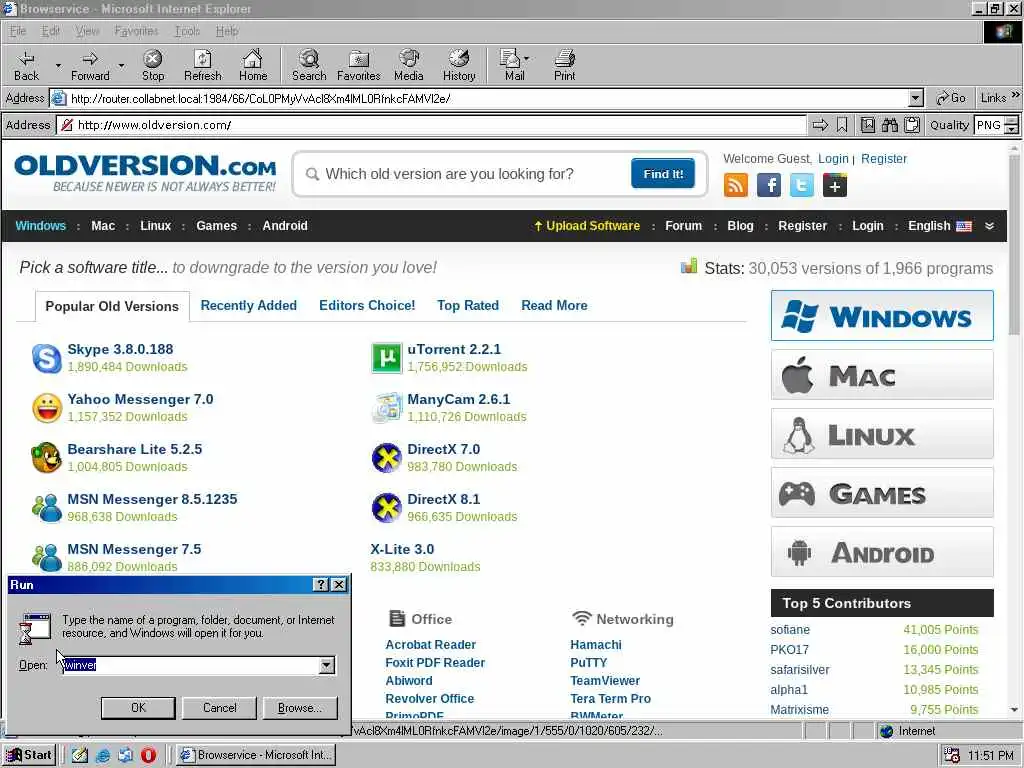Open the Forward button history dropdown arrow
Viewport: 1024px width, 768px height.
point(121,65)
